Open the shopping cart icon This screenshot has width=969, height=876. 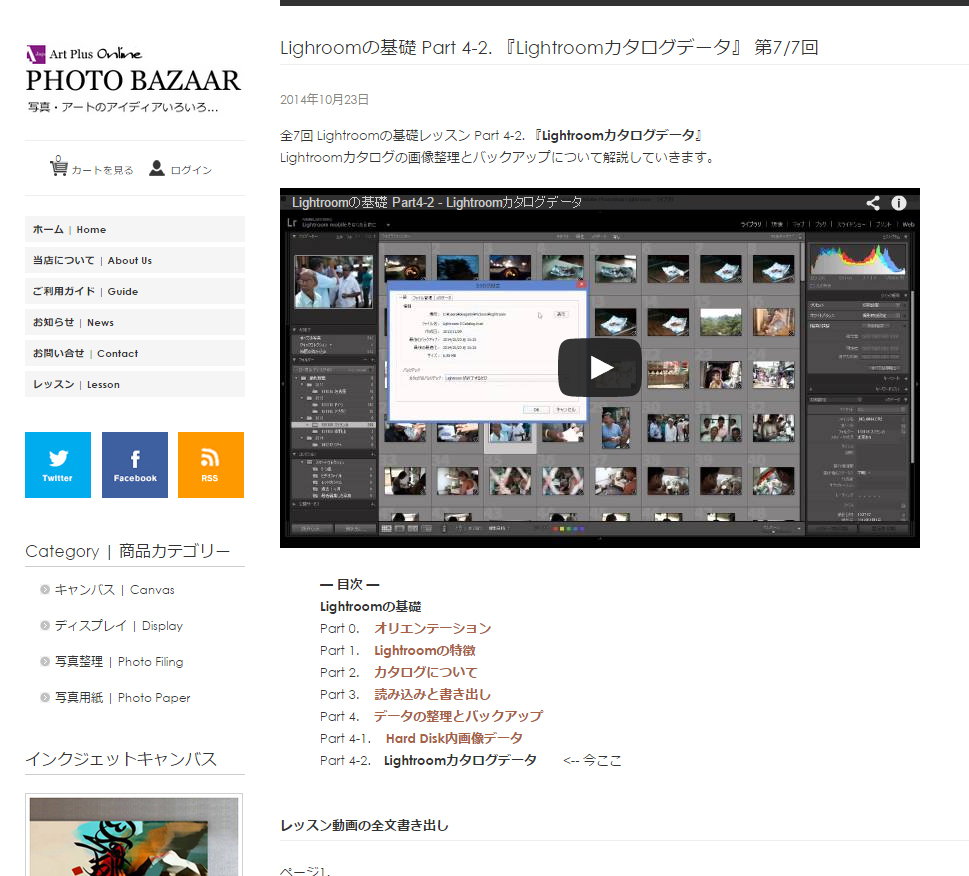point(59,166)
